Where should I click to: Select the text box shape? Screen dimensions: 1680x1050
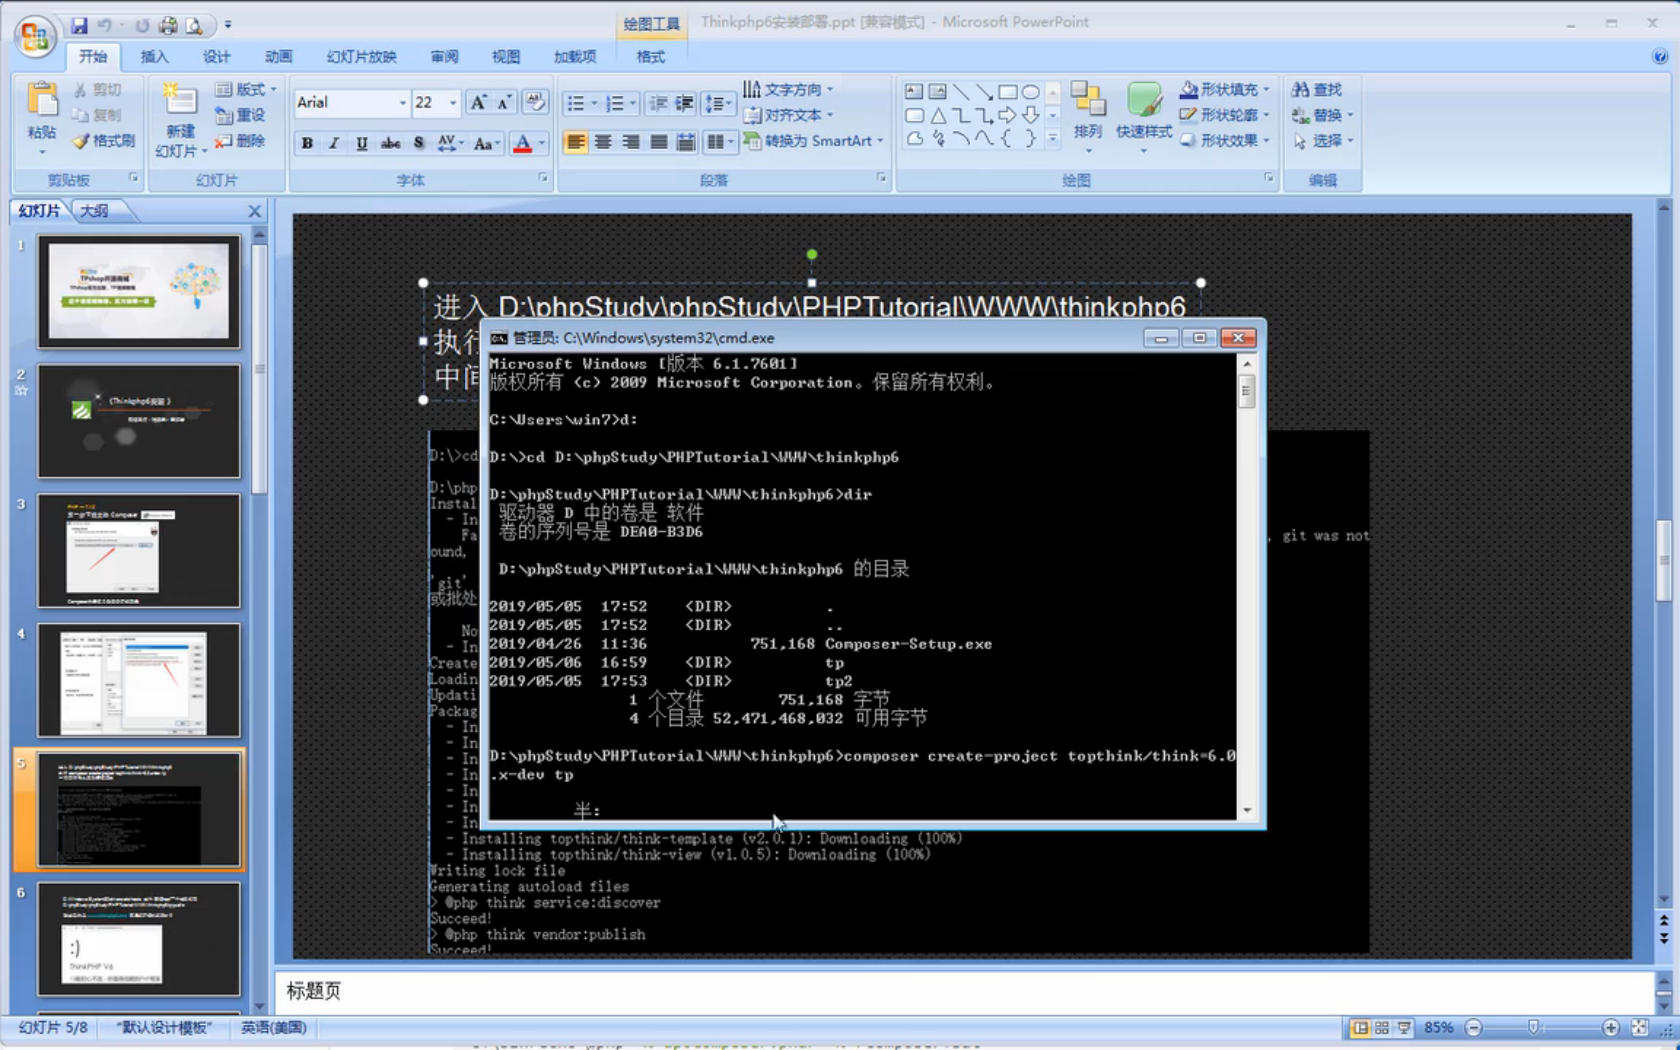pyautogui.click(x=914, y=91)
